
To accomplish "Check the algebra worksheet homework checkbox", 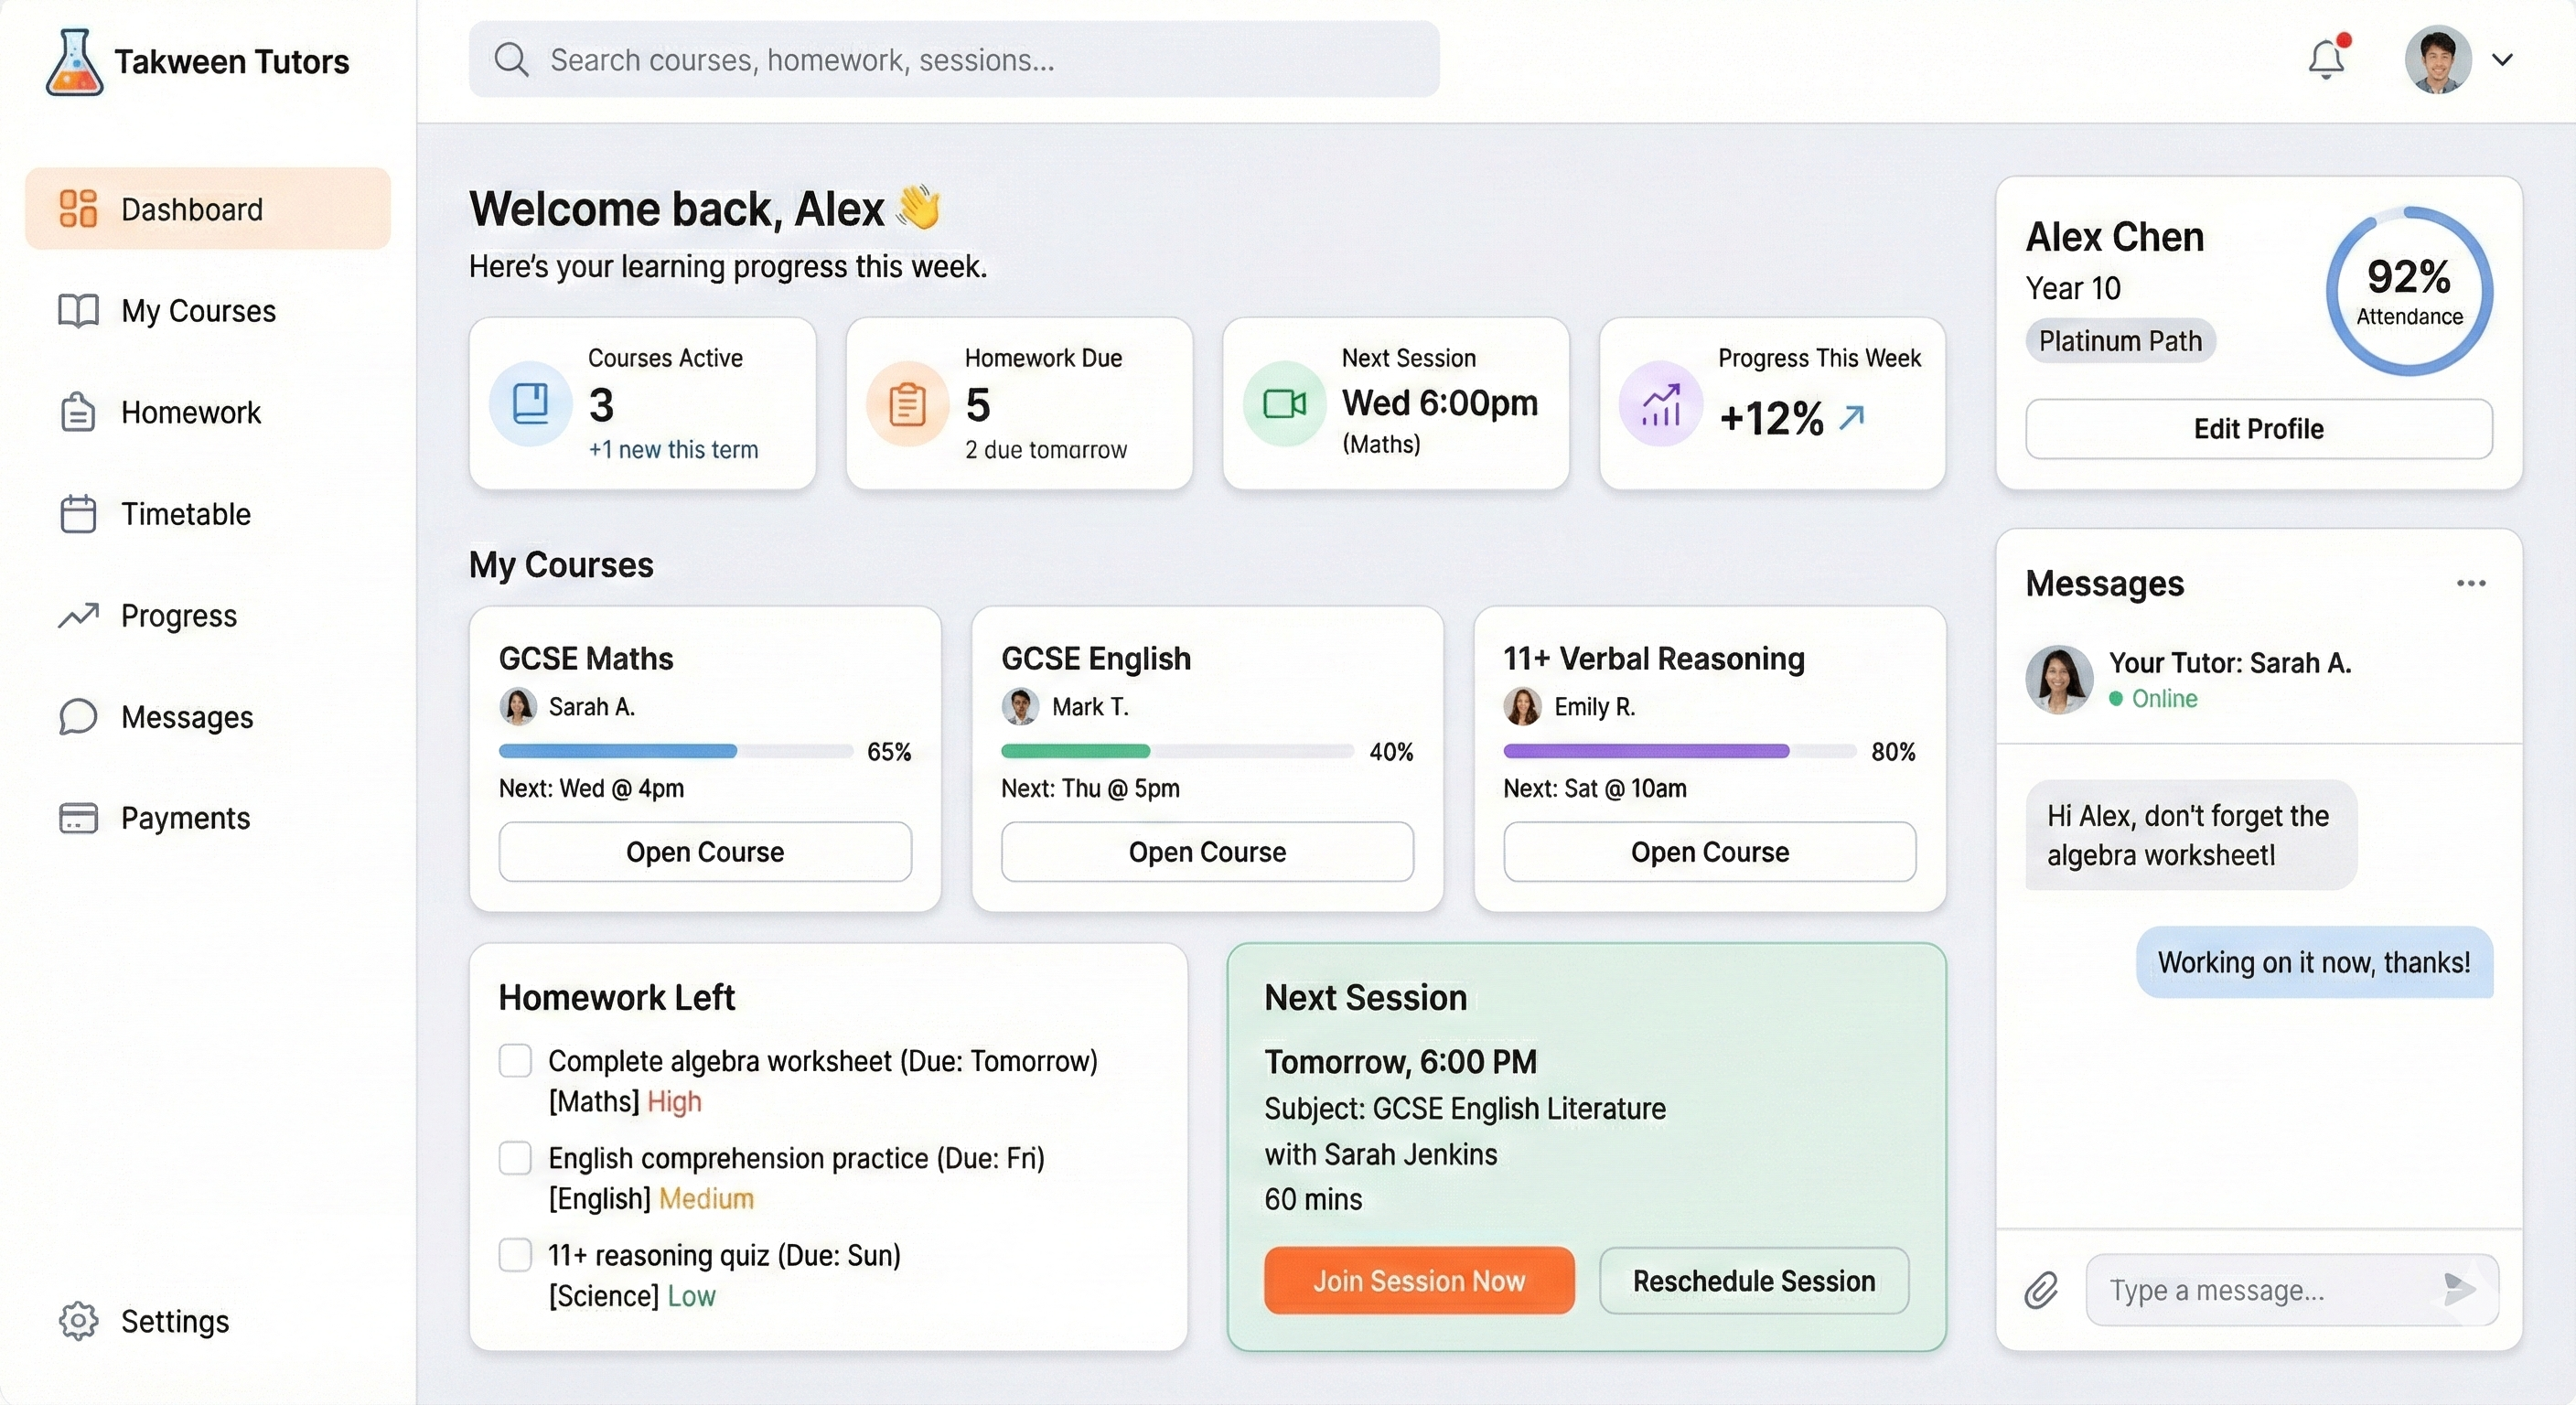I will pyautogui.click(x=515, y=1060).
